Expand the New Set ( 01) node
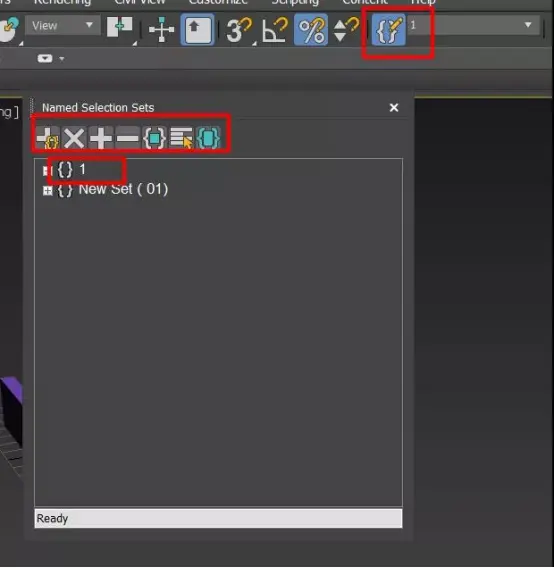The height and width of the screenshot is (568, 554). coord(47,190)
